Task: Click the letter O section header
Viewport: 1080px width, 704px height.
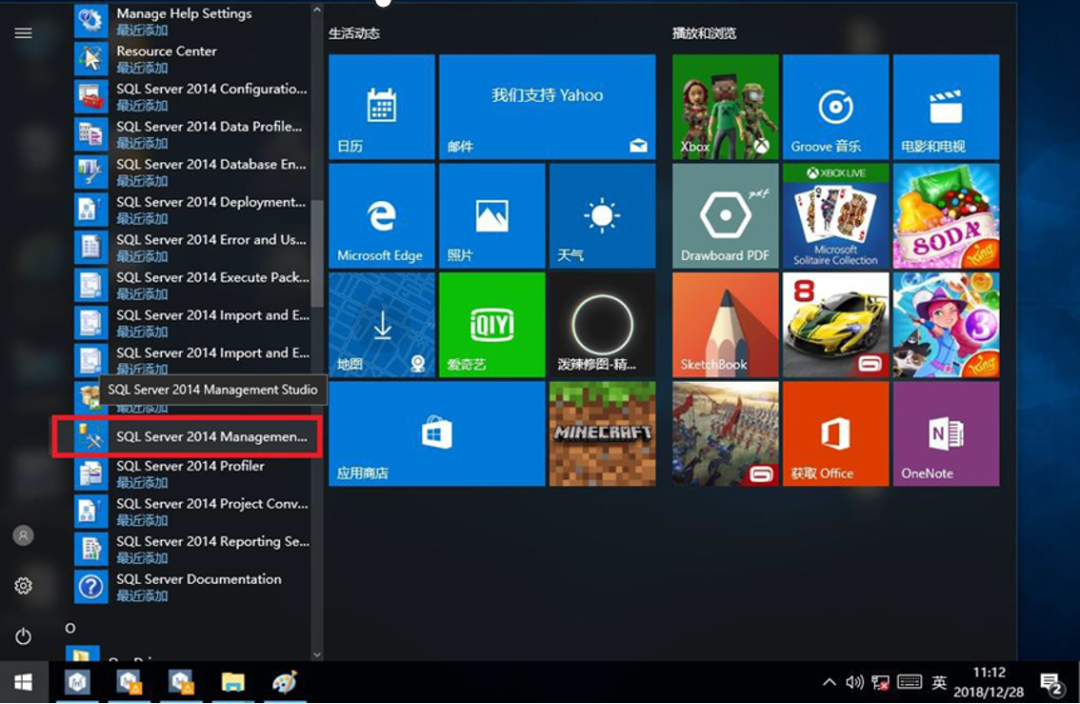Action: pos(70,628)
